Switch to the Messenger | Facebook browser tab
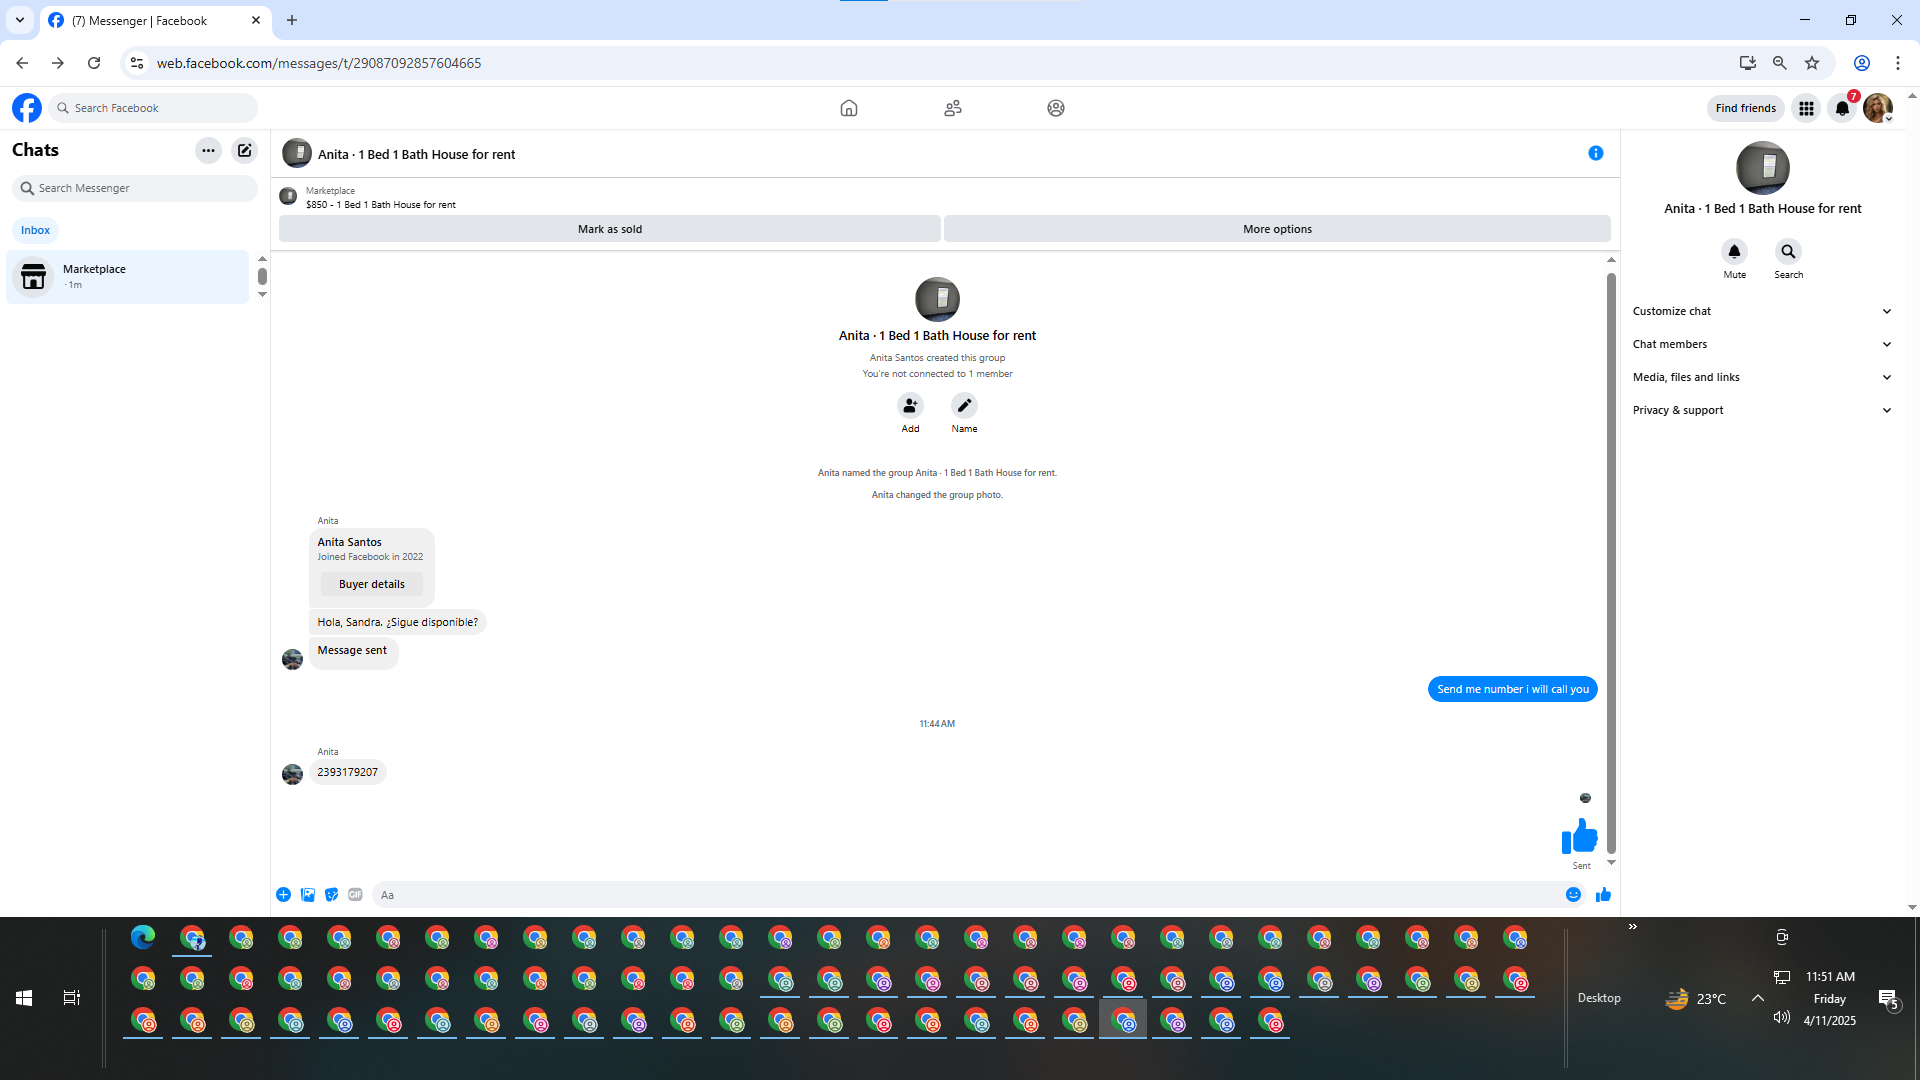 point(153,20)
